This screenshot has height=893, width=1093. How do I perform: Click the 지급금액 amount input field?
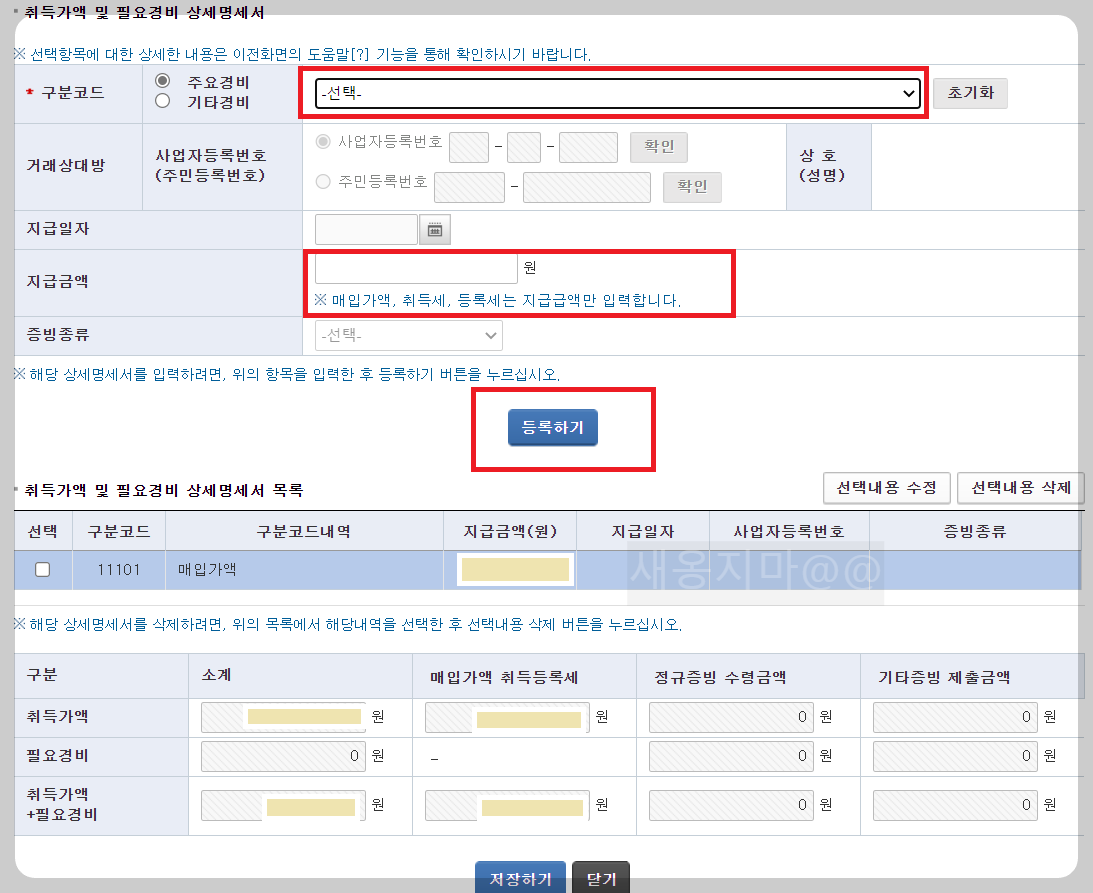[415, 267]
